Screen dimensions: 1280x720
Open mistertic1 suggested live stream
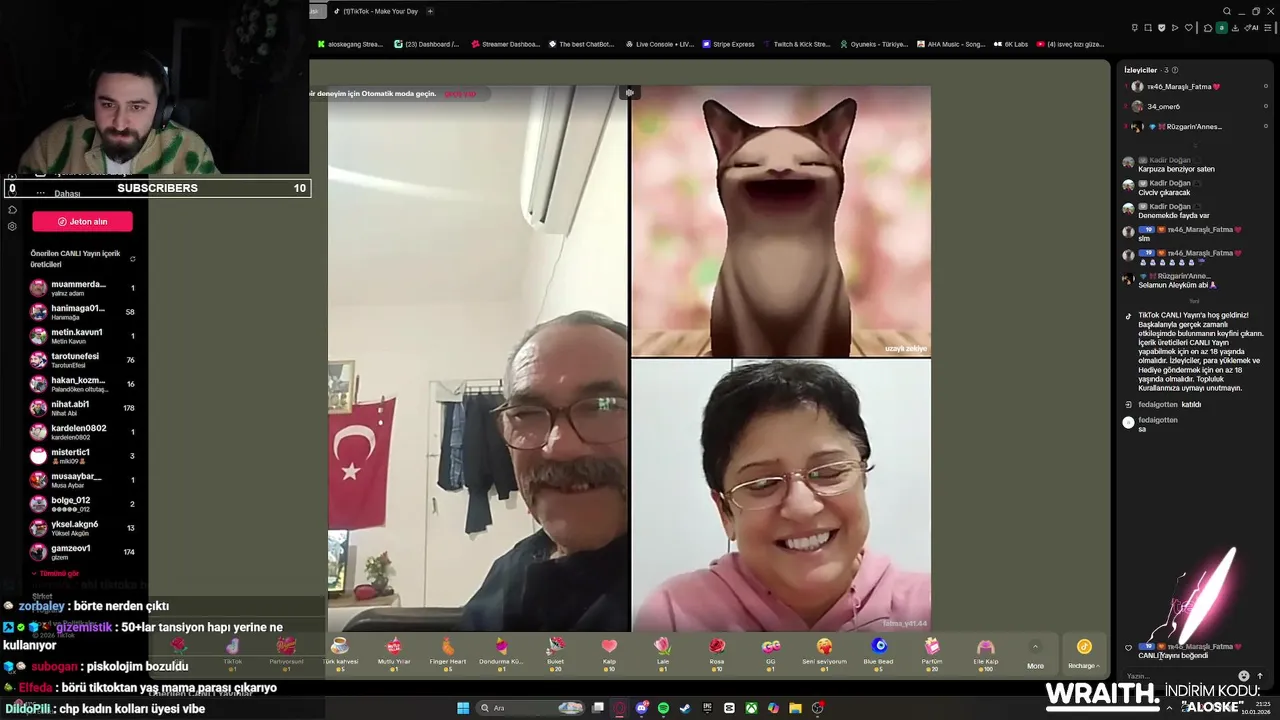click(82, 456)
